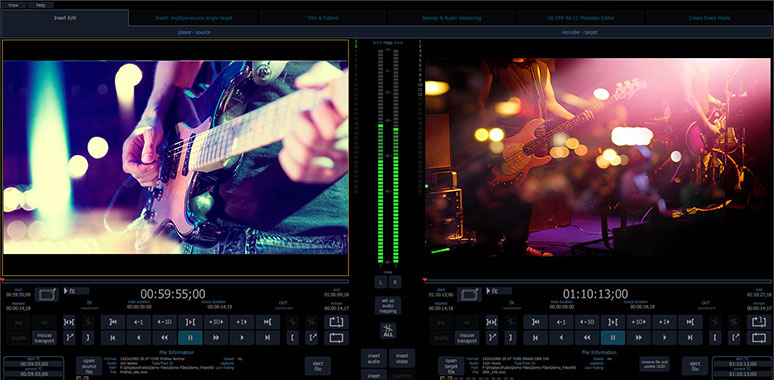Go to start of target file
Screen dimensions: 774x380
536,338
